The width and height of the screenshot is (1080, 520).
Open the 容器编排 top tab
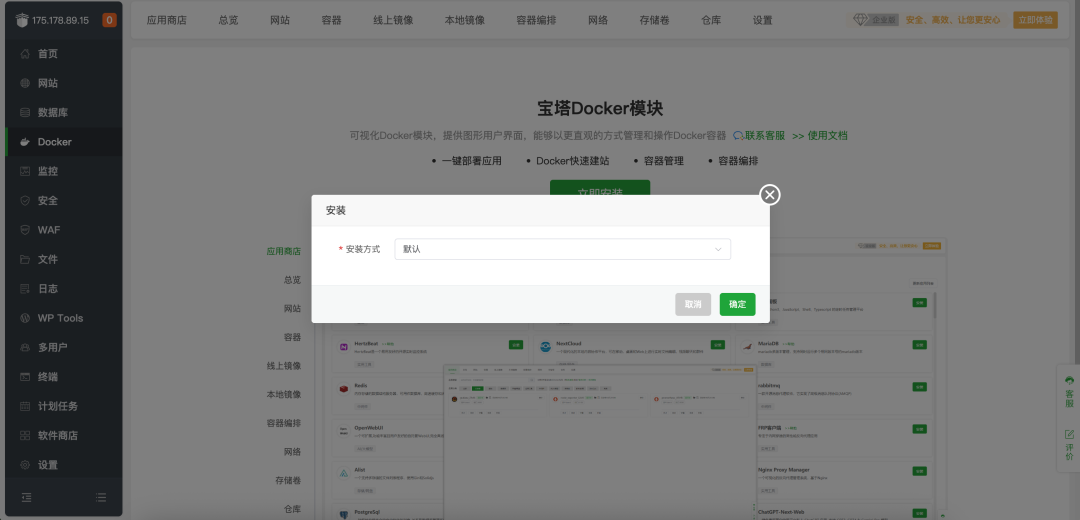point(537,20)
